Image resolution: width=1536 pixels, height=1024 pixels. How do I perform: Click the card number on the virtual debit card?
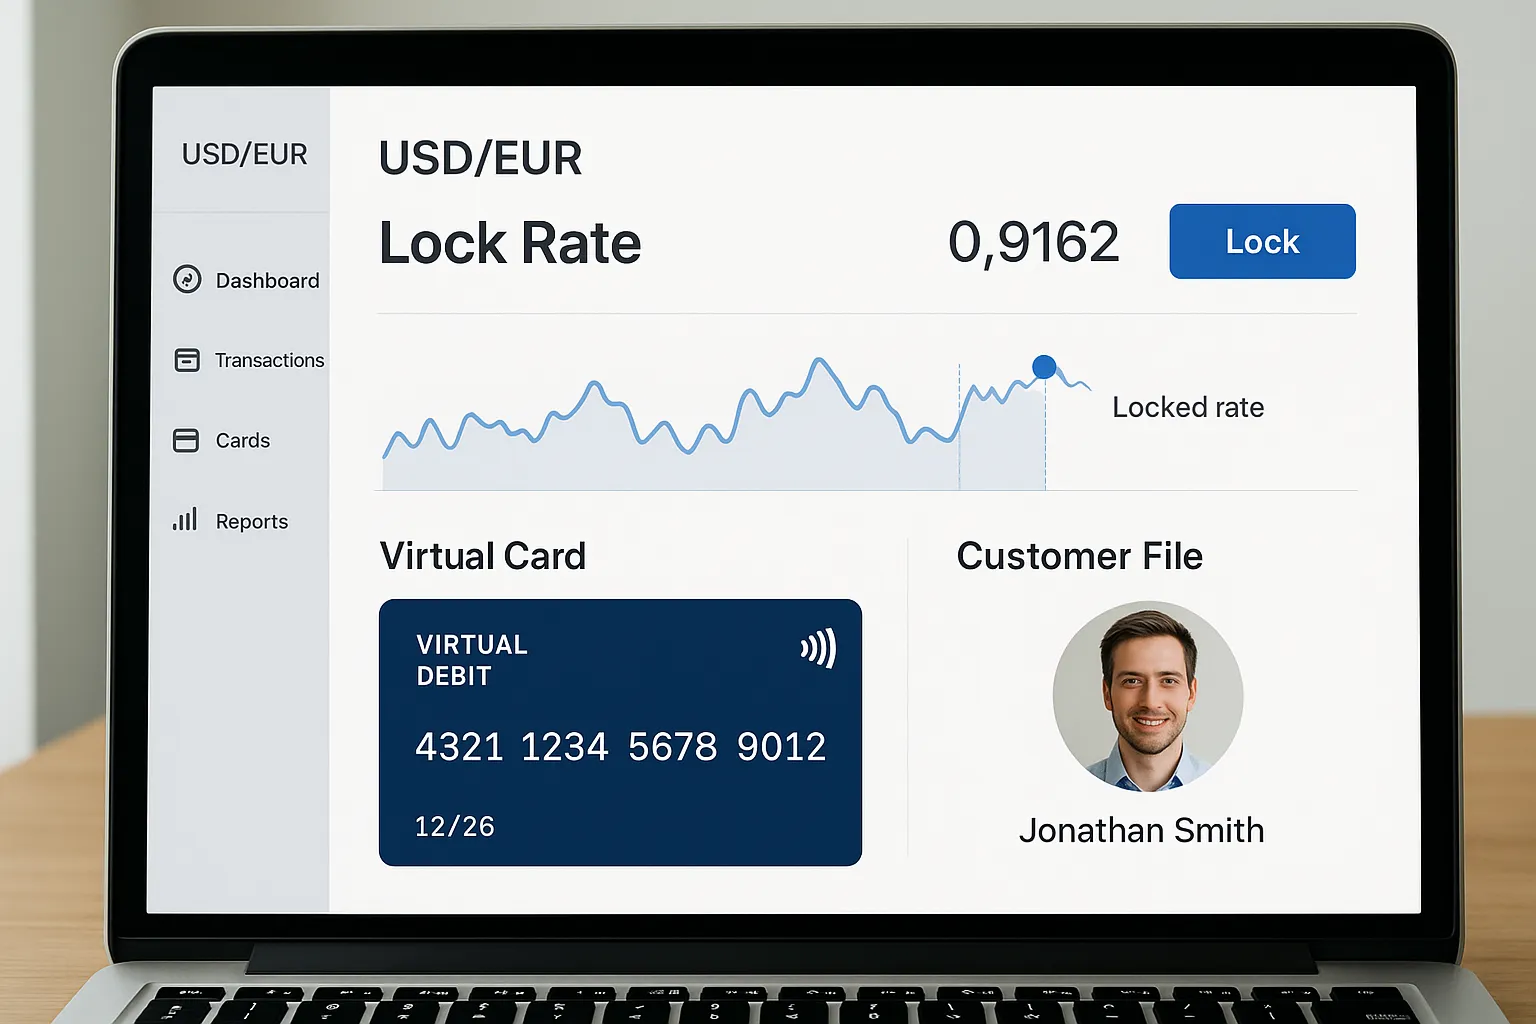tap(621, 746)
